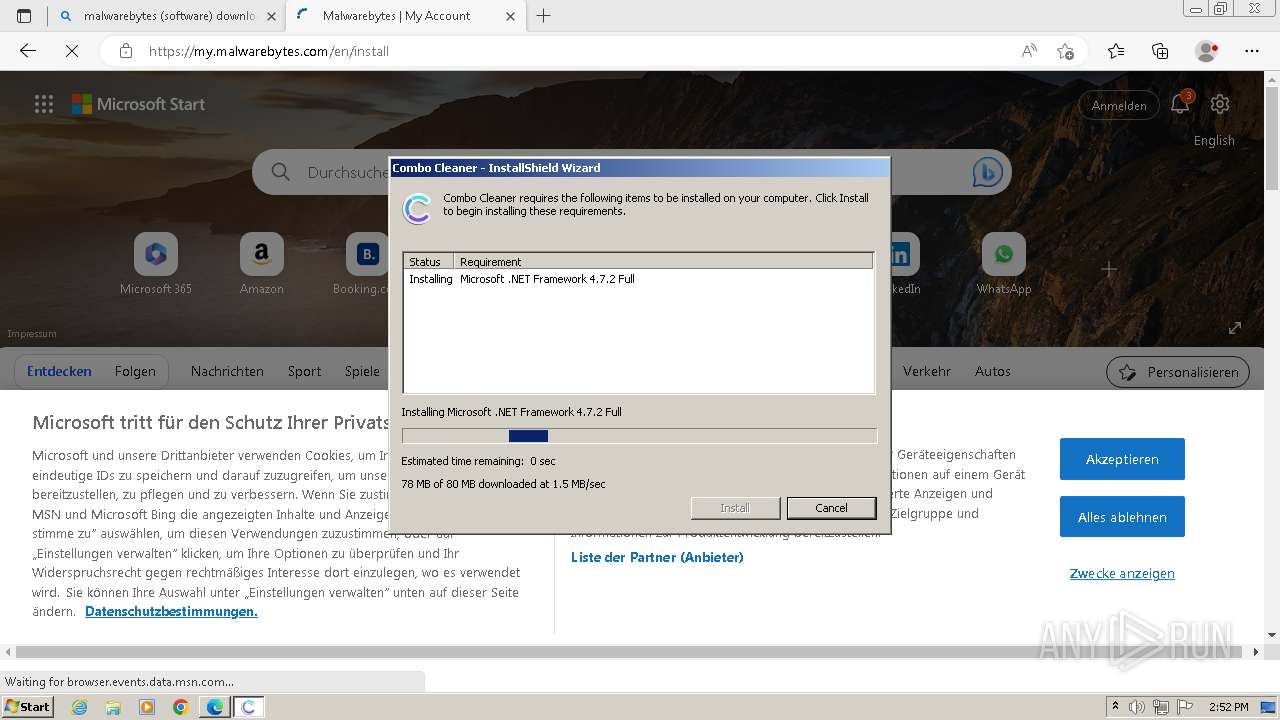Go back with the browser back arrow
1280x720 pixels.
coord(28,51)
